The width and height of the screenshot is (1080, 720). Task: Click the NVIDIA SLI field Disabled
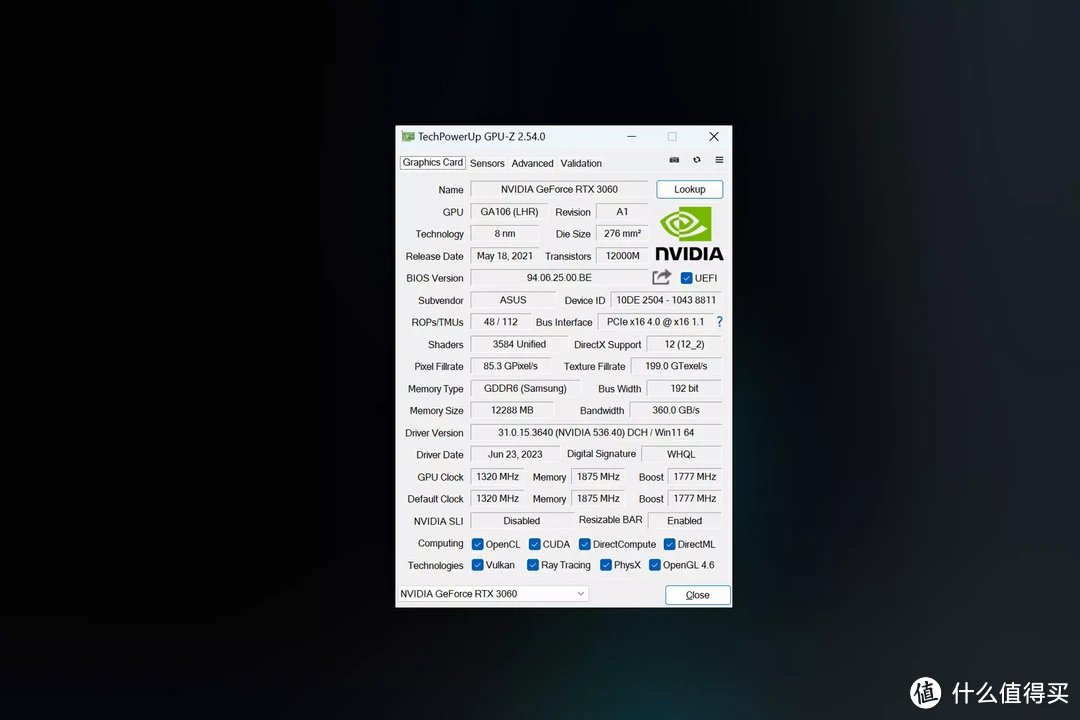pos(521,521)
